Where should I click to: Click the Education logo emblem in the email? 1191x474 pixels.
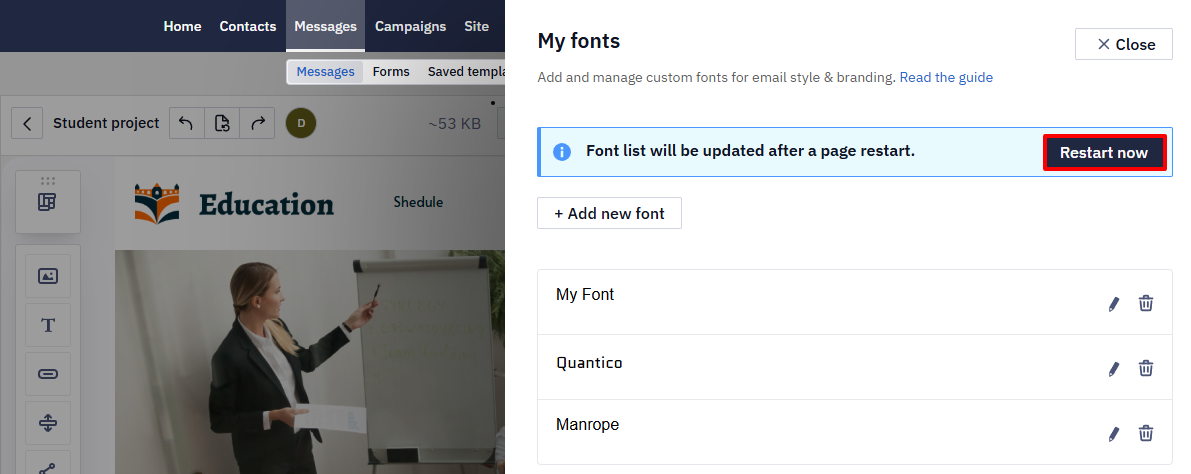[x=157, y=203]
